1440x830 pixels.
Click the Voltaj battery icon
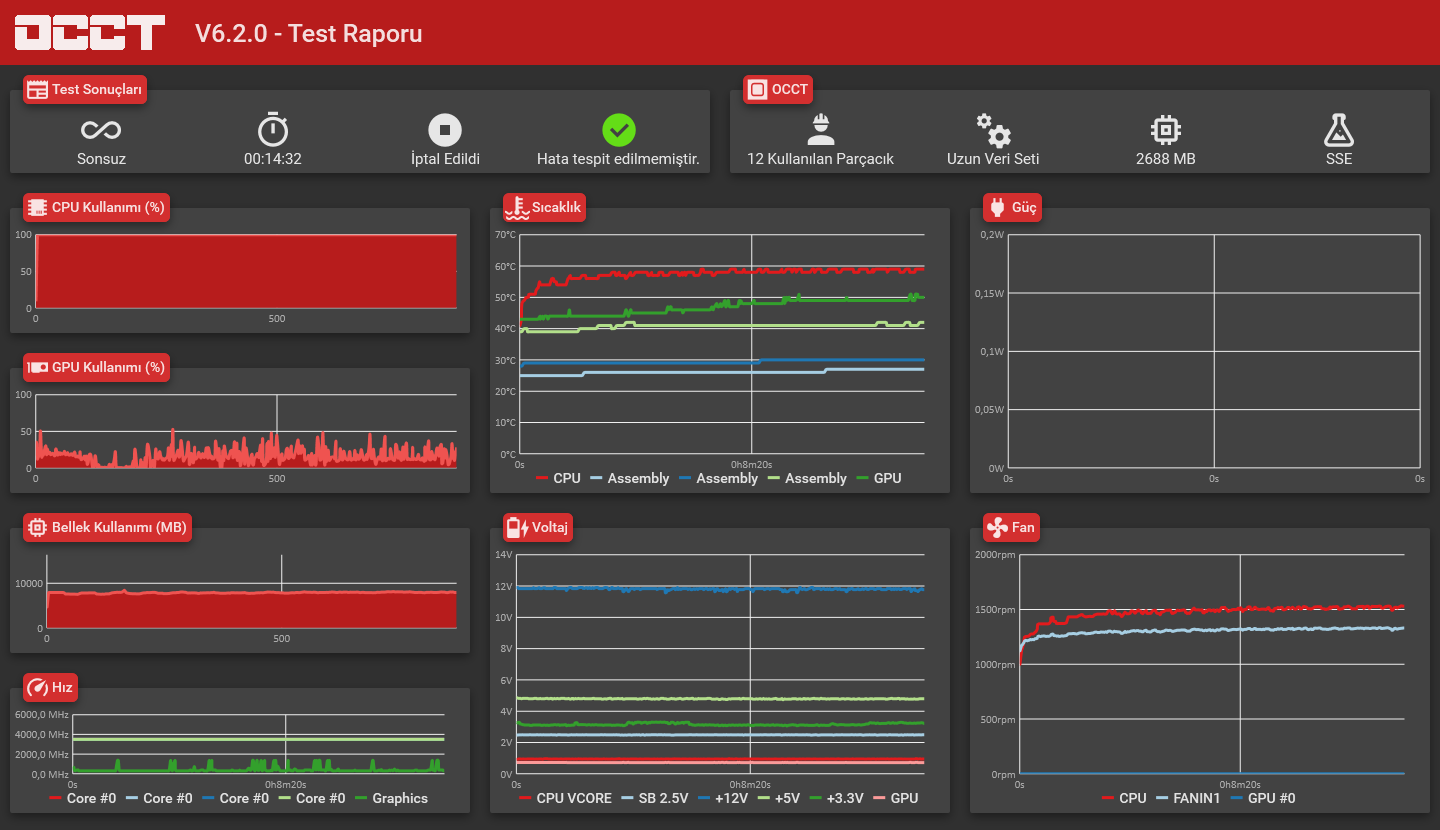pyautogui.click(x=517, y=527)
